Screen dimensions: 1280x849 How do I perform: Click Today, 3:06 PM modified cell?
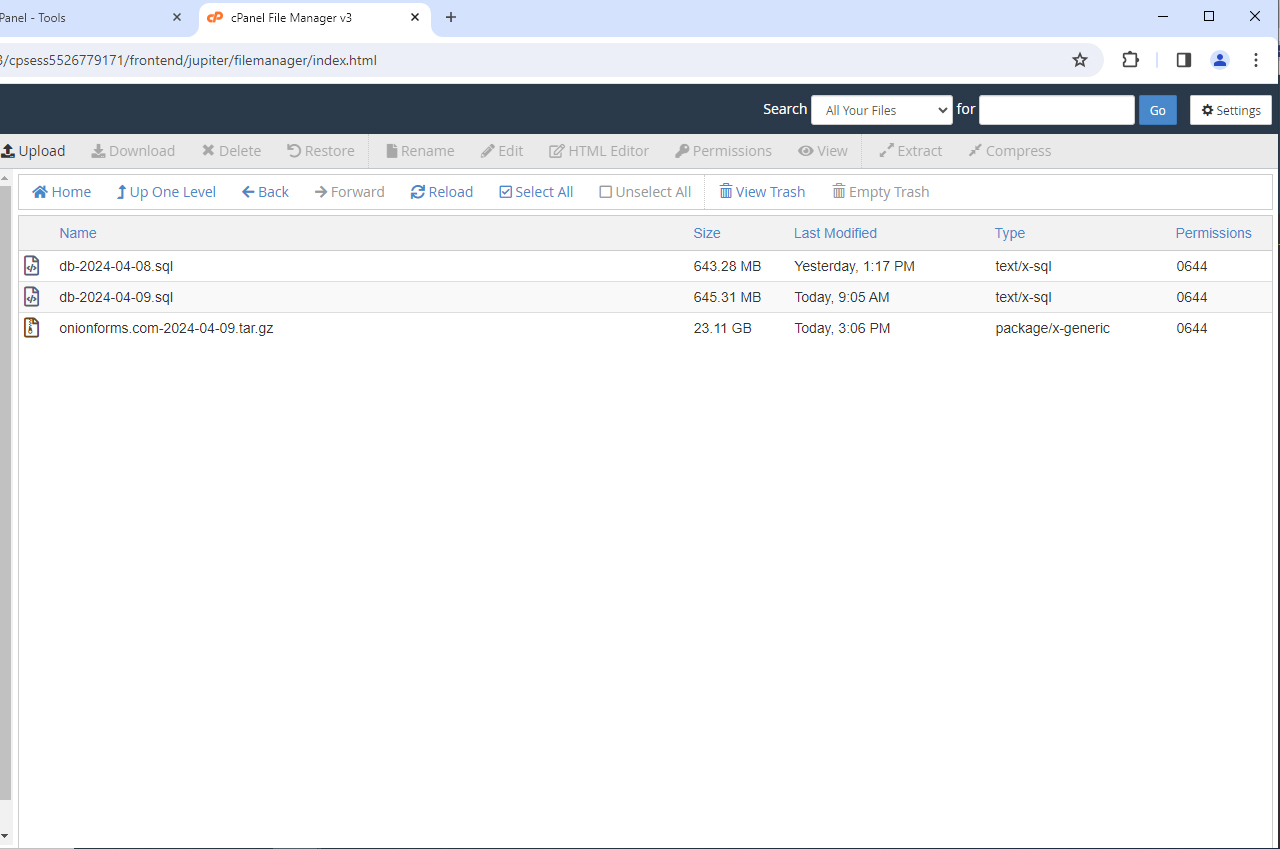coord(841,328)
